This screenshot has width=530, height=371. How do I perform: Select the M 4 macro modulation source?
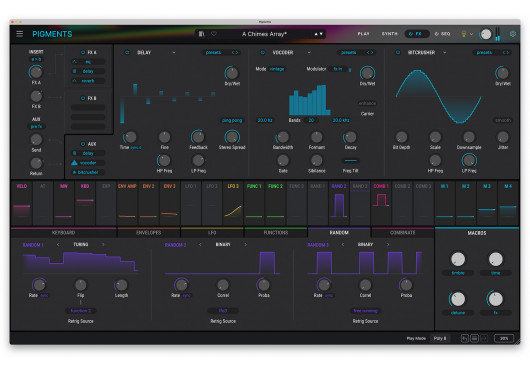508,203
